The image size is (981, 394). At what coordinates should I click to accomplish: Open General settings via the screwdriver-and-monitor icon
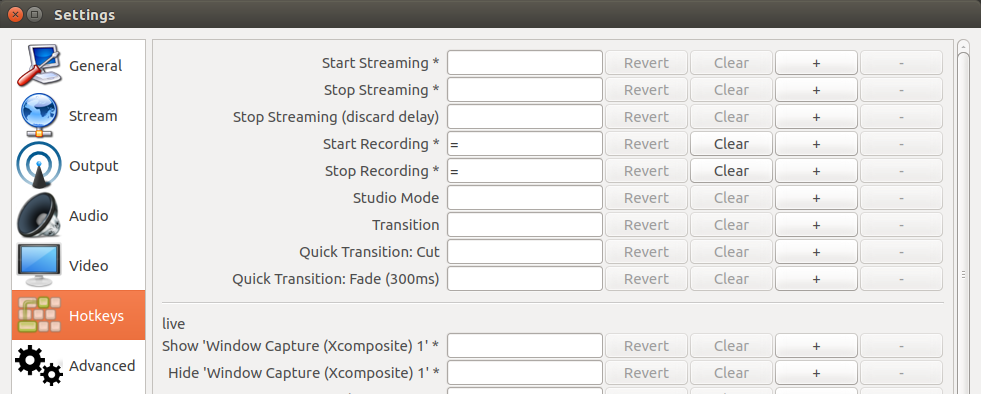(x=39, y=66)
